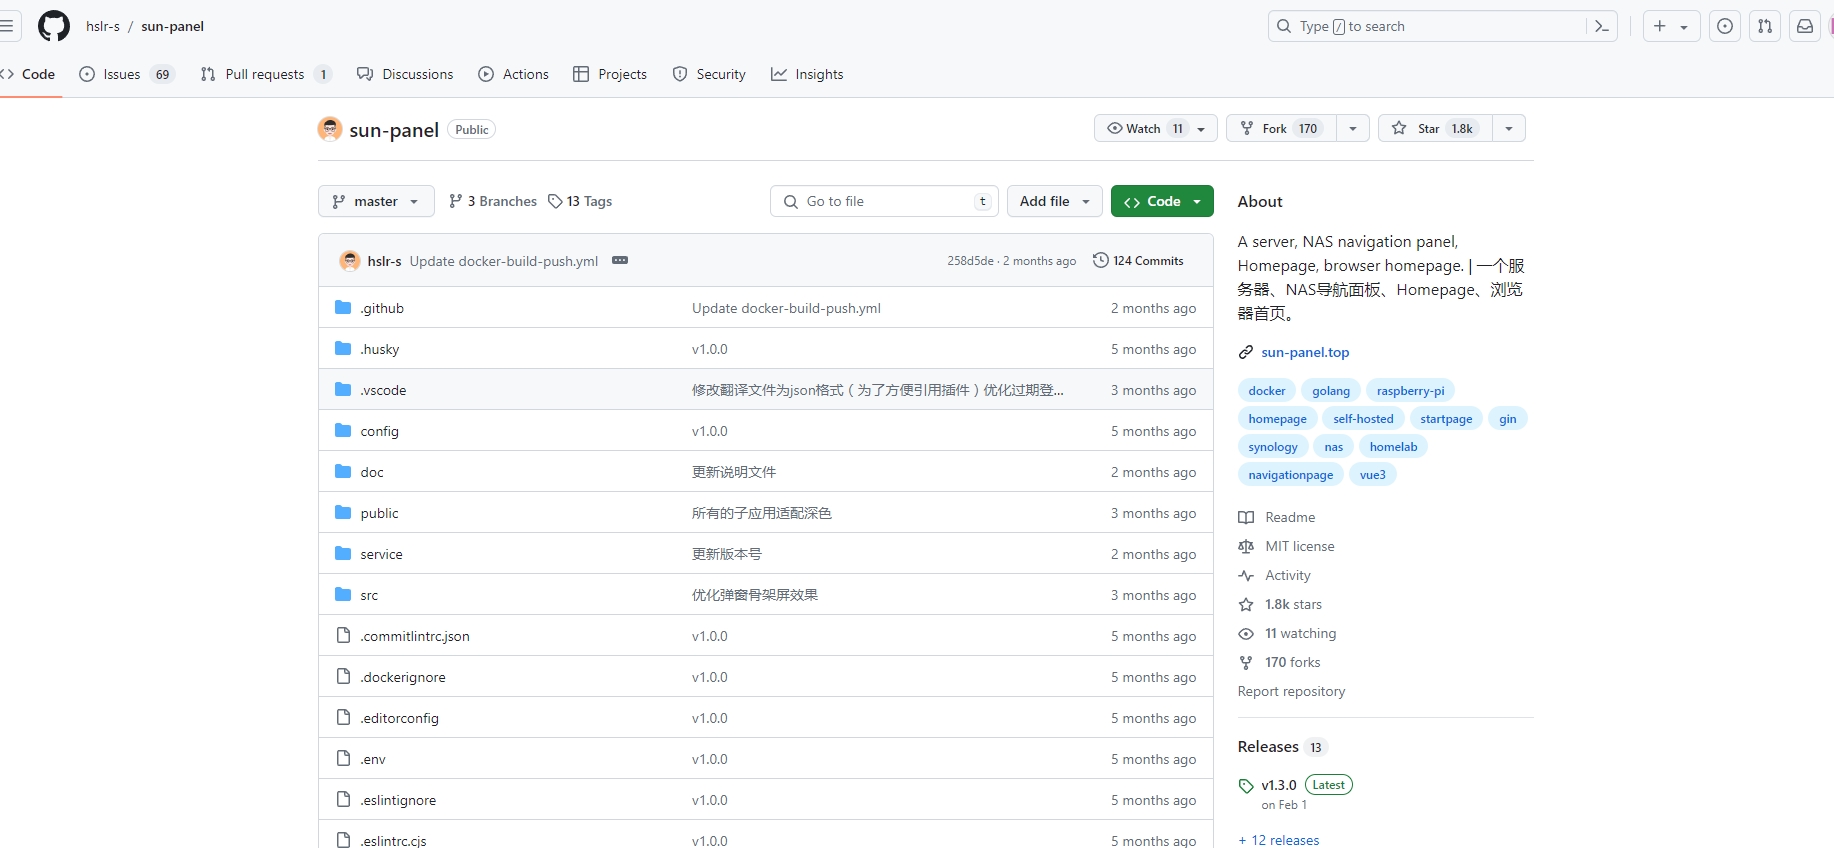Open the command palette icon in search
Image resolution: width=1834 pixels, height=848 pixels.
point(1601,26)
